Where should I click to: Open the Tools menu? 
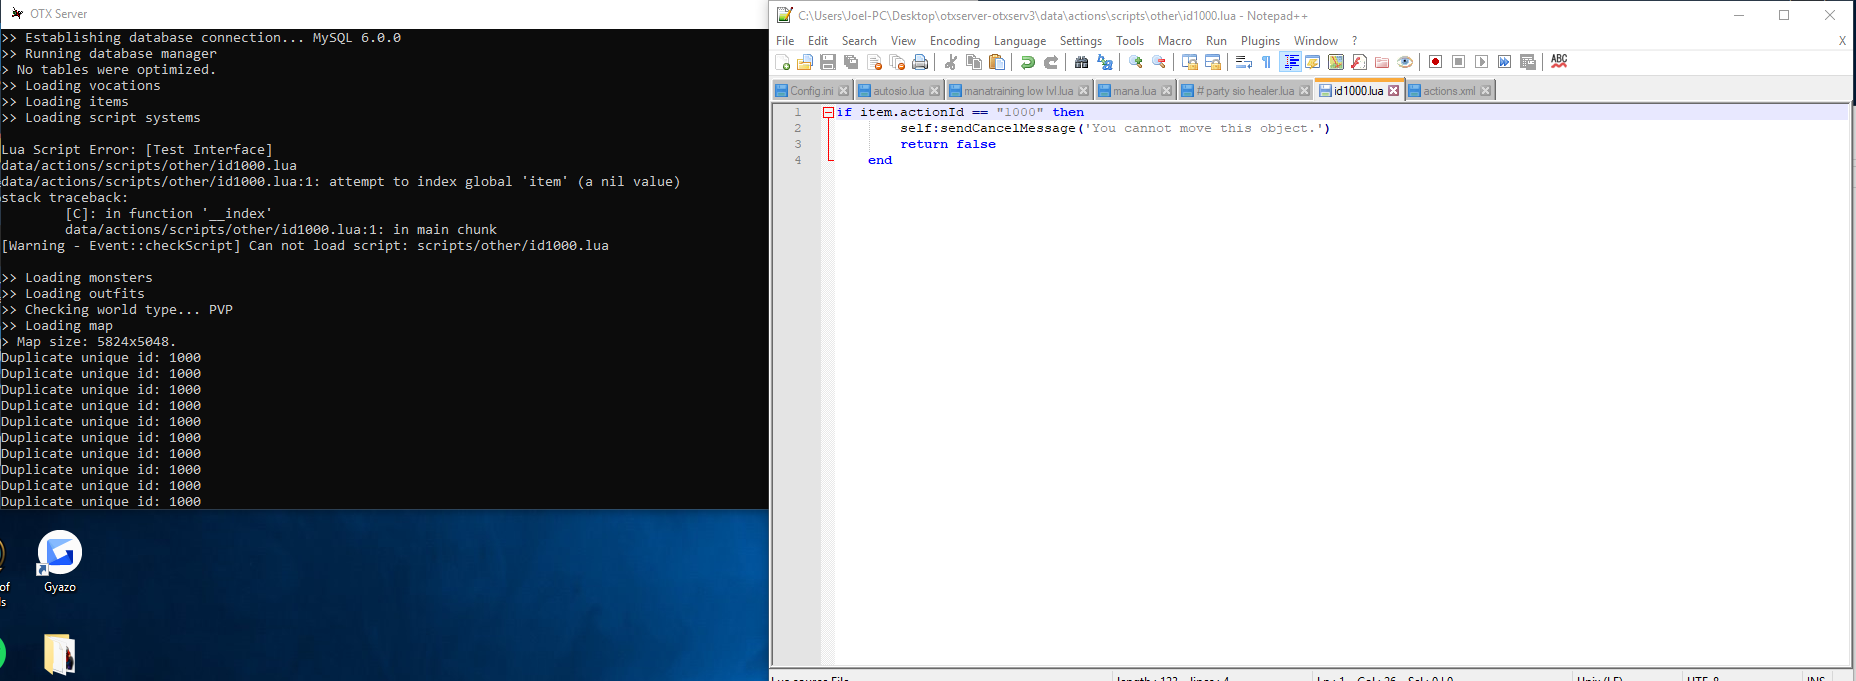click(1130, 41)
